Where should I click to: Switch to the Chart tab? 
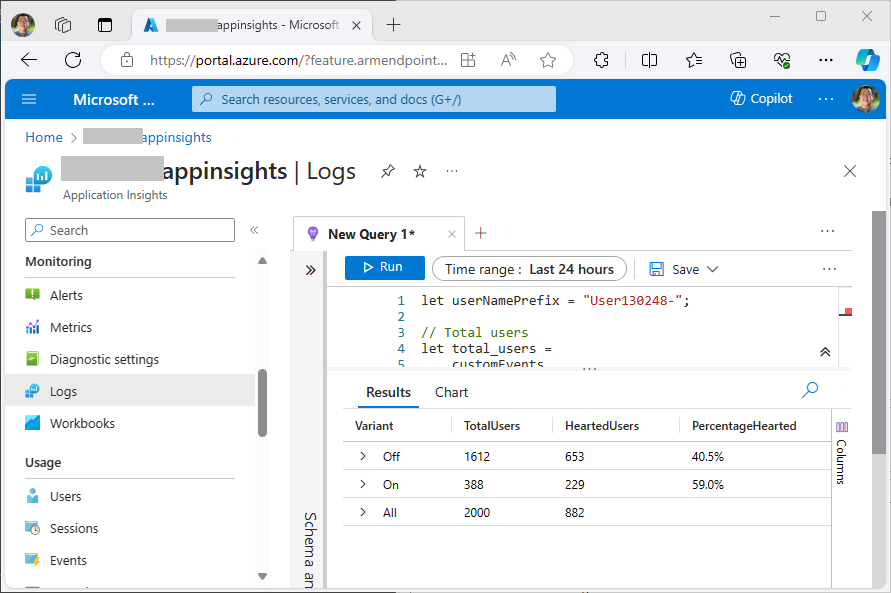click(x=451, y=392)
